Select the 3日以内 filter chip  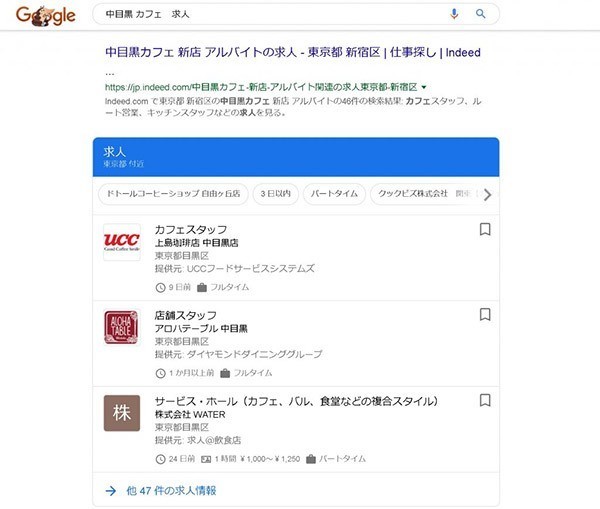pos(276,194)
